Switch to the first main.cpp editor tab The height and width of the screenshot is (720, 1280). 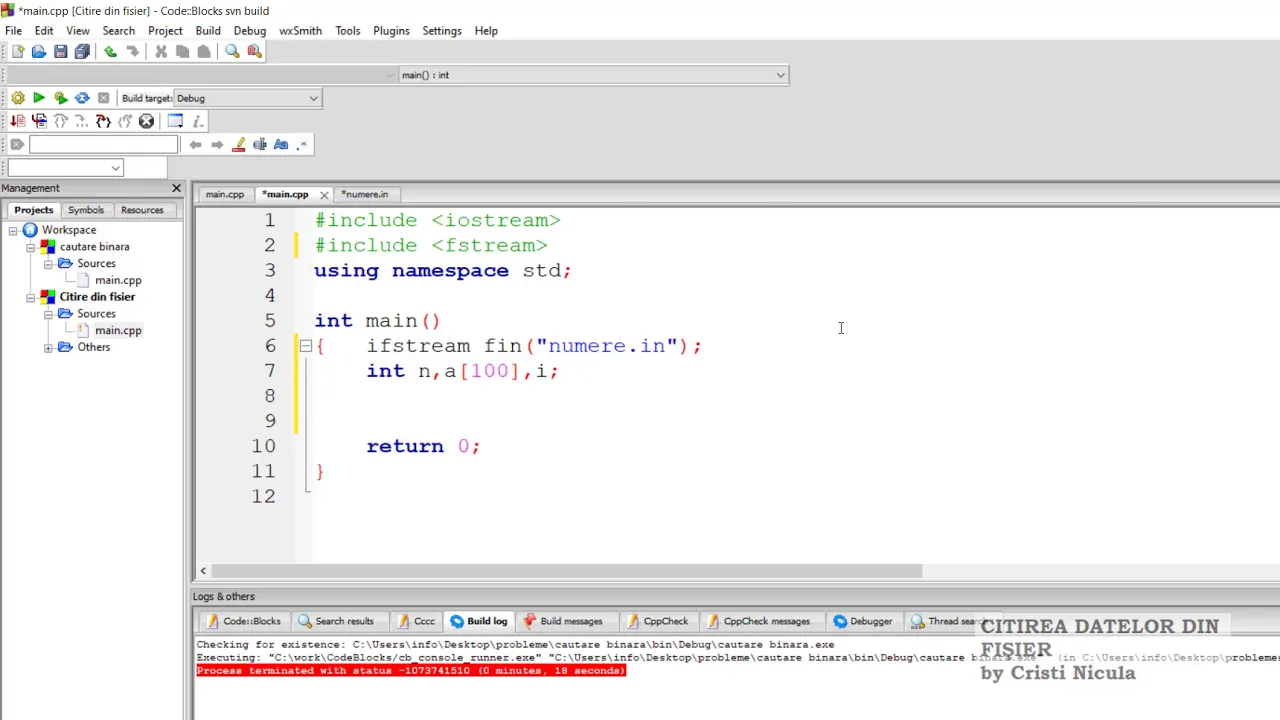point(225,194)
